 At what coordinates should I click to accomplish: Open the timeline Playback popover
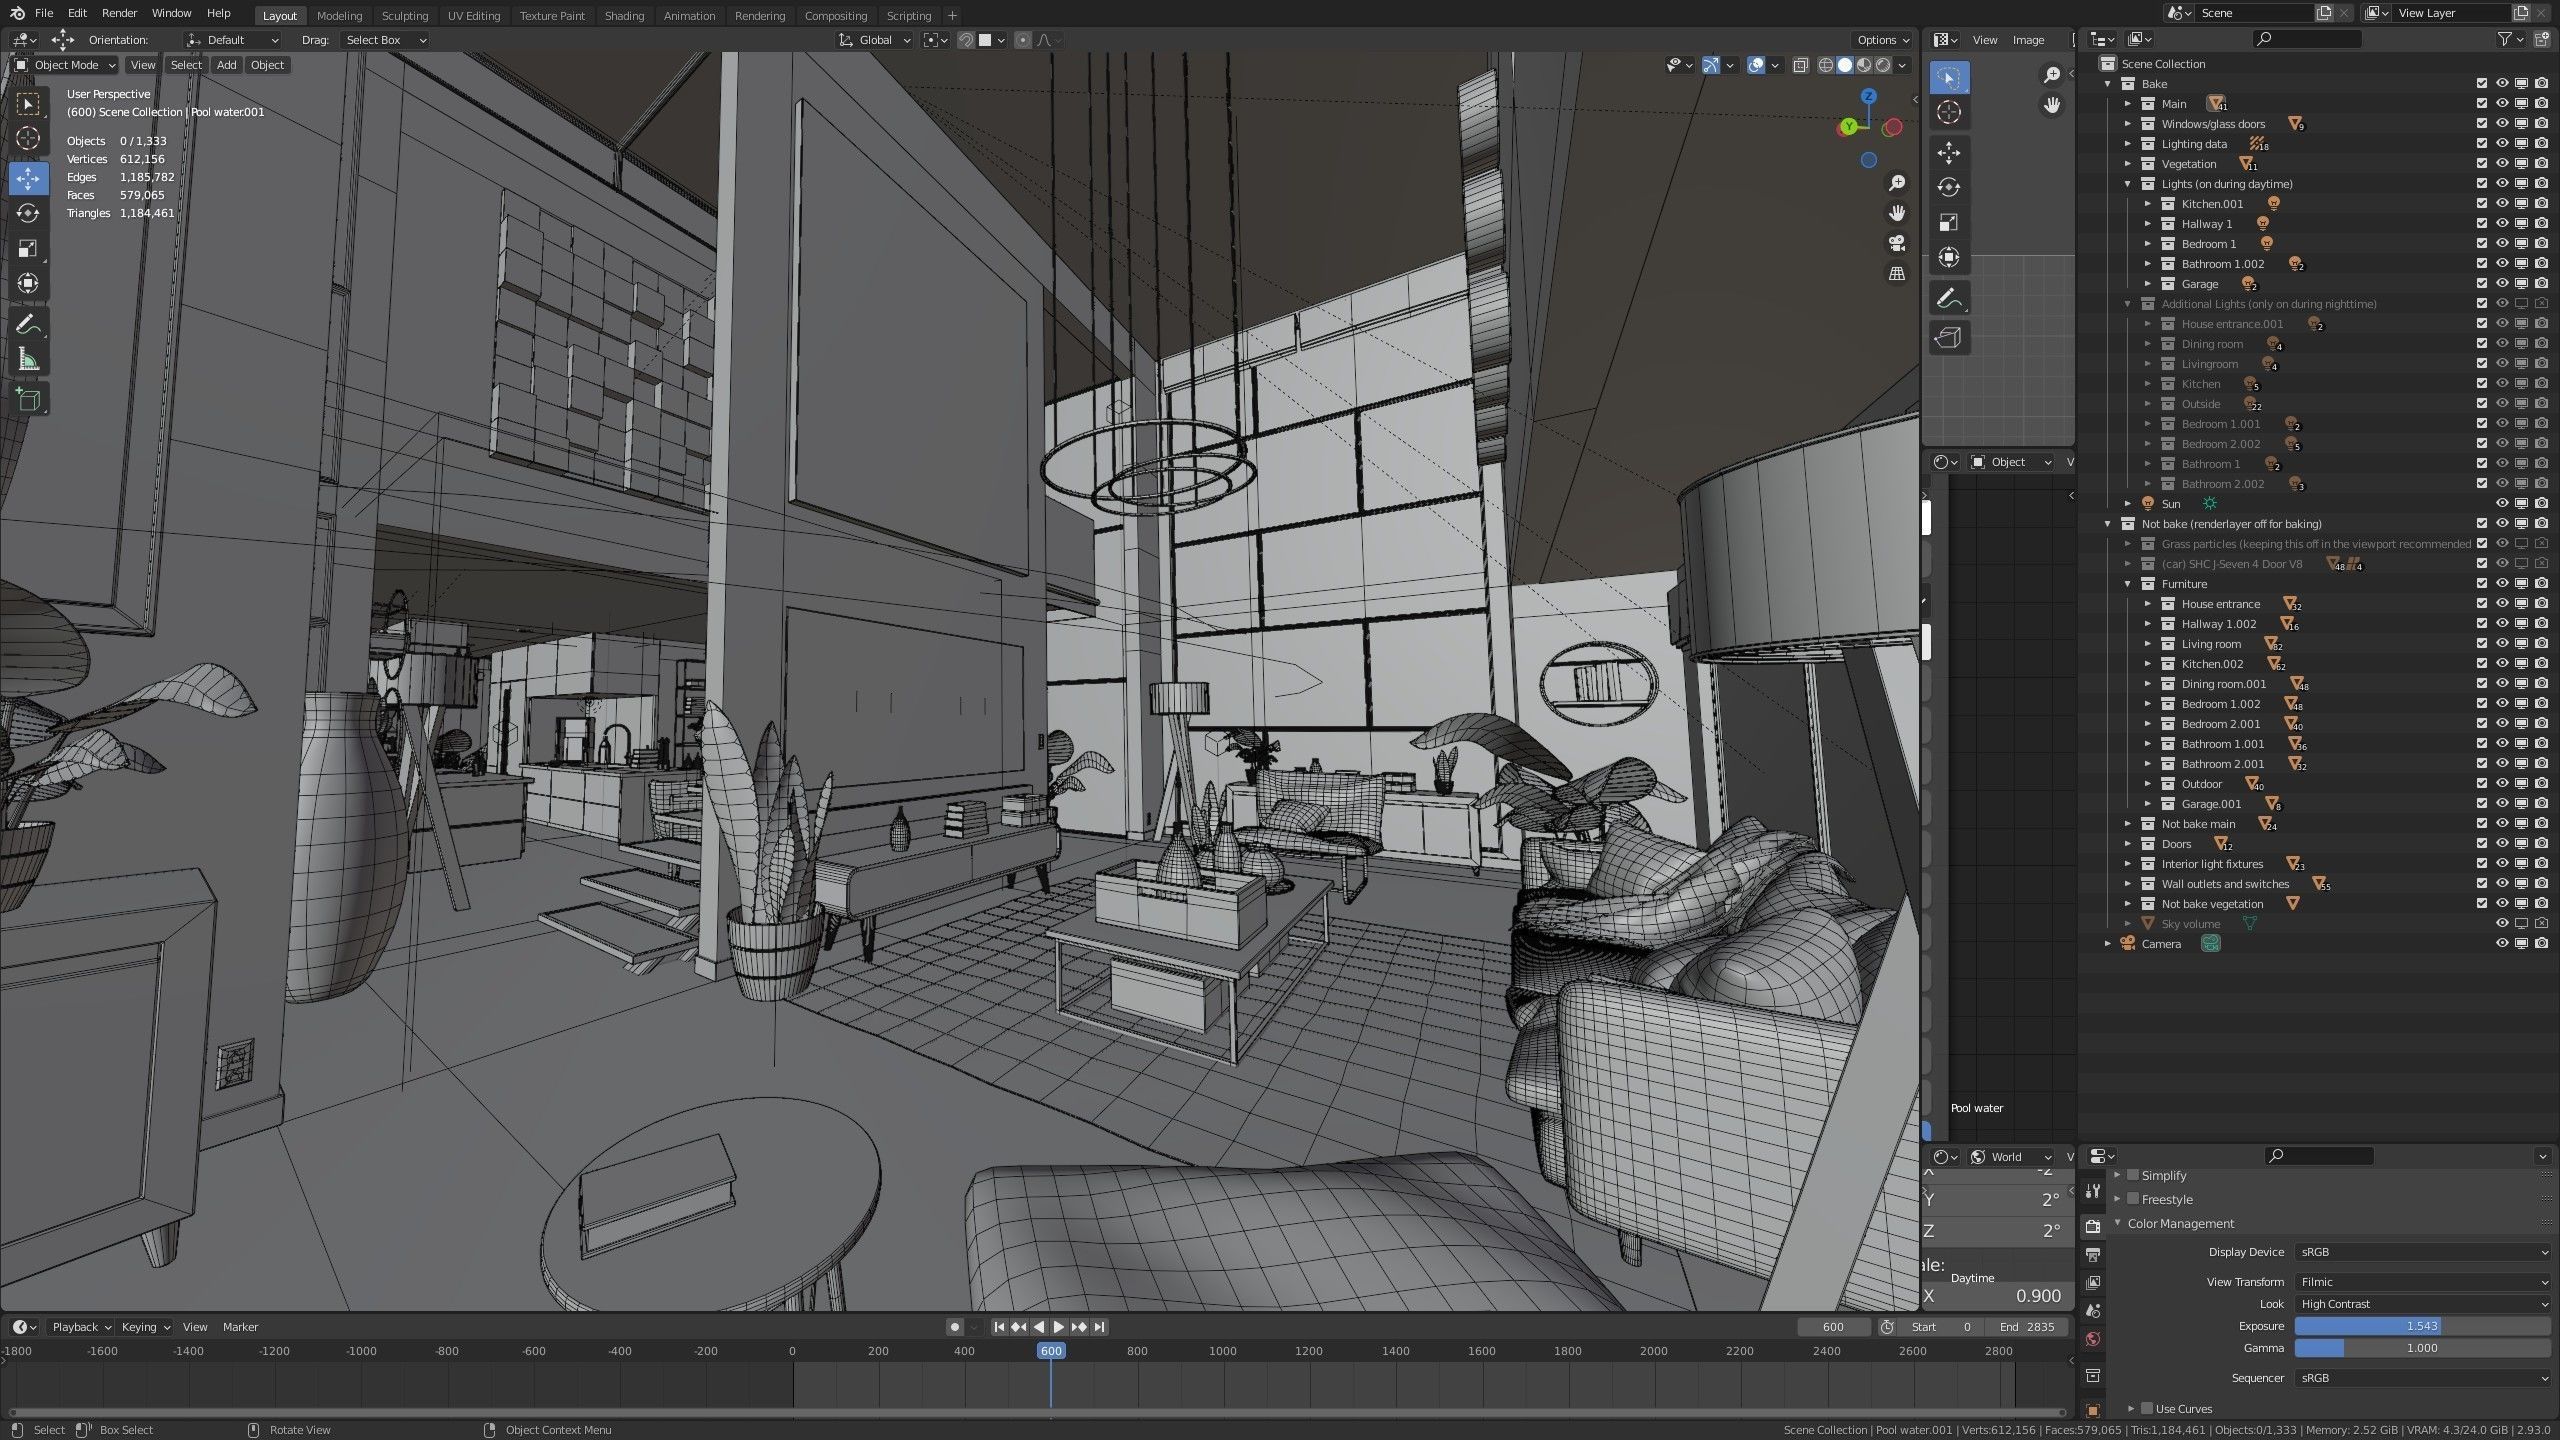81,1327
